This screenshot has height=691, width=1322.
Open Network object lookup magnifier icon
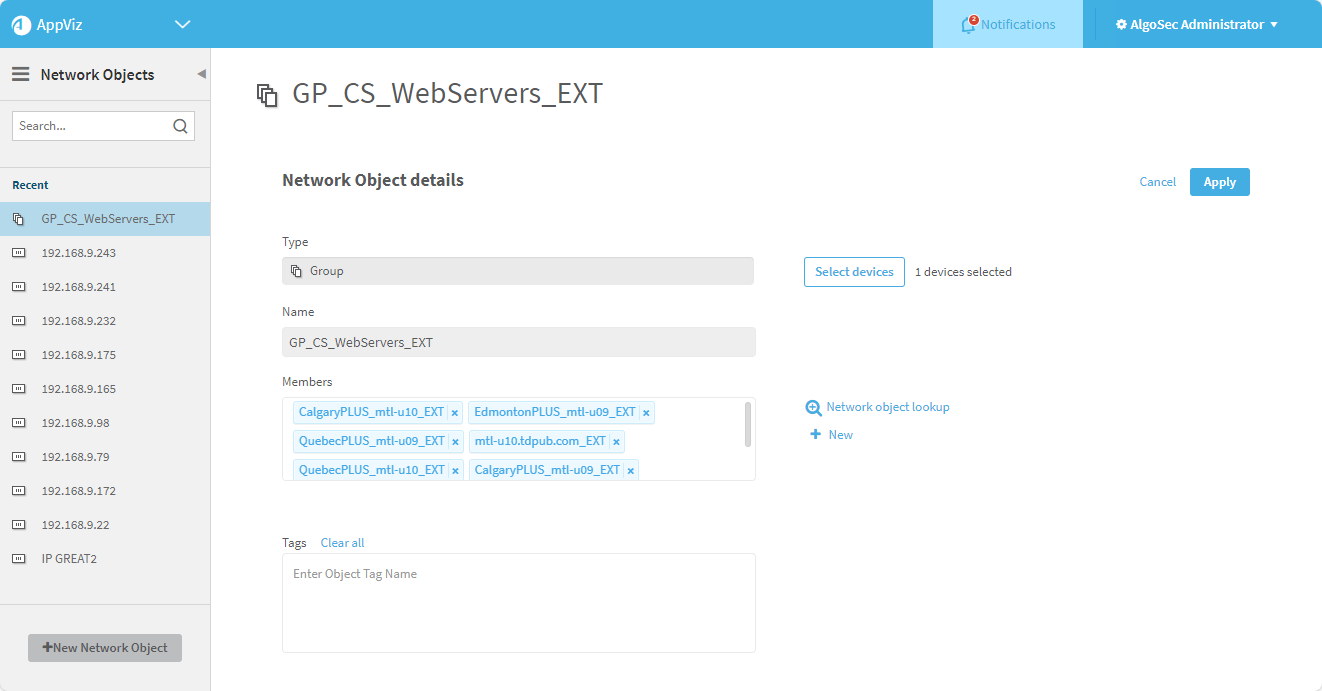[x=814, y=408]
